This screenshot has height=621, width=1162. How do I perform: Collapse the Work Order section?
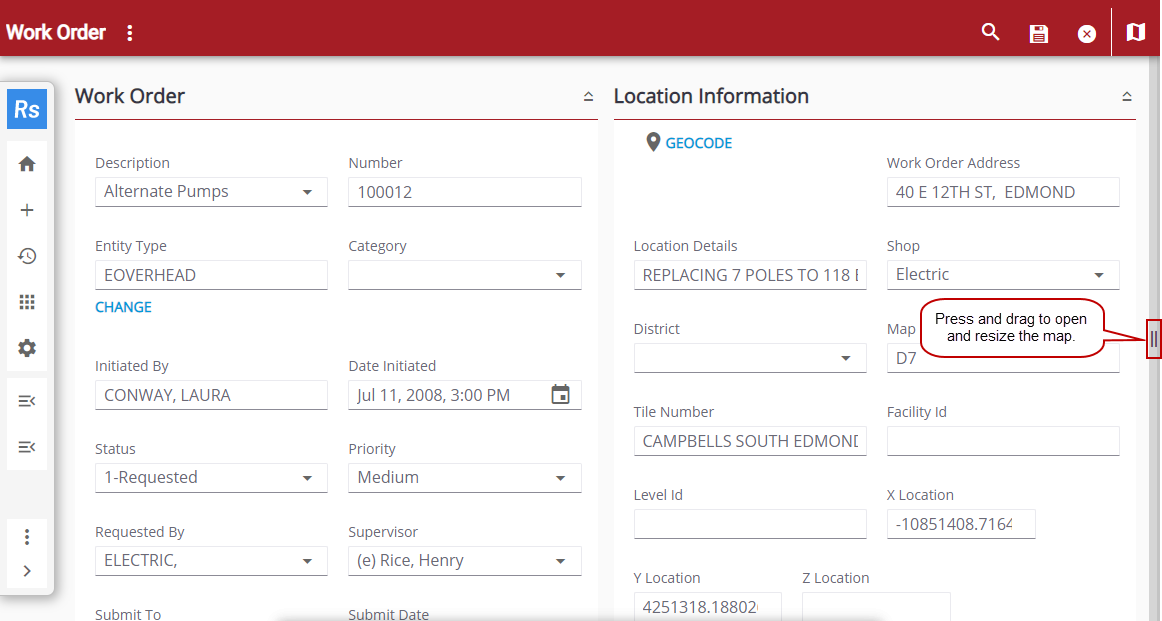(x=588, y=97)
